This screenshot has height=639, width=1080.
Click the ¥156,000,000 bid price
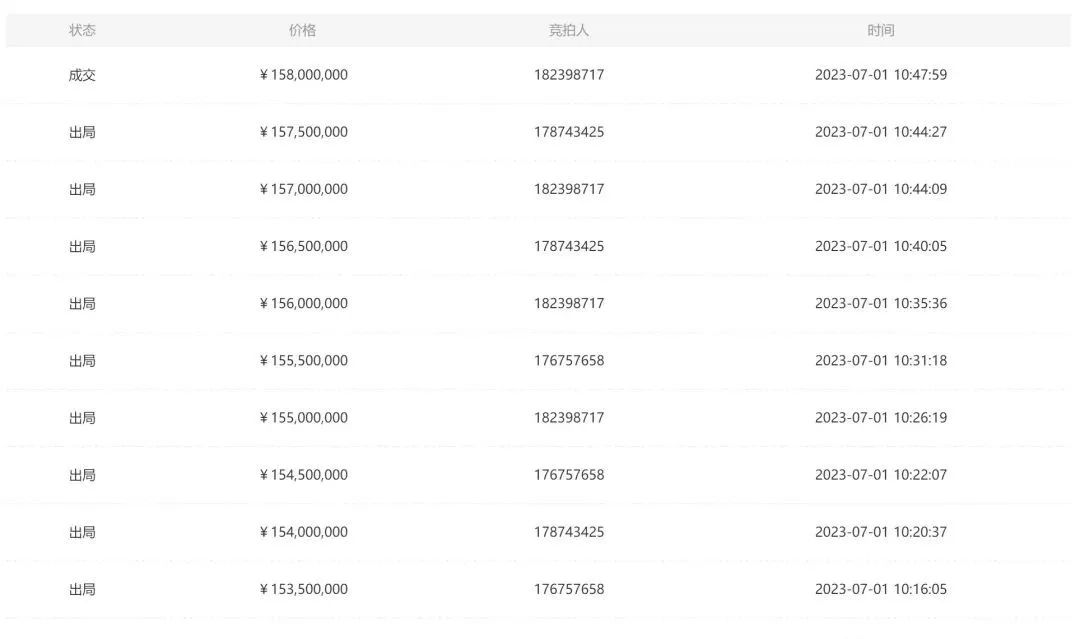[x=303, y=303]
